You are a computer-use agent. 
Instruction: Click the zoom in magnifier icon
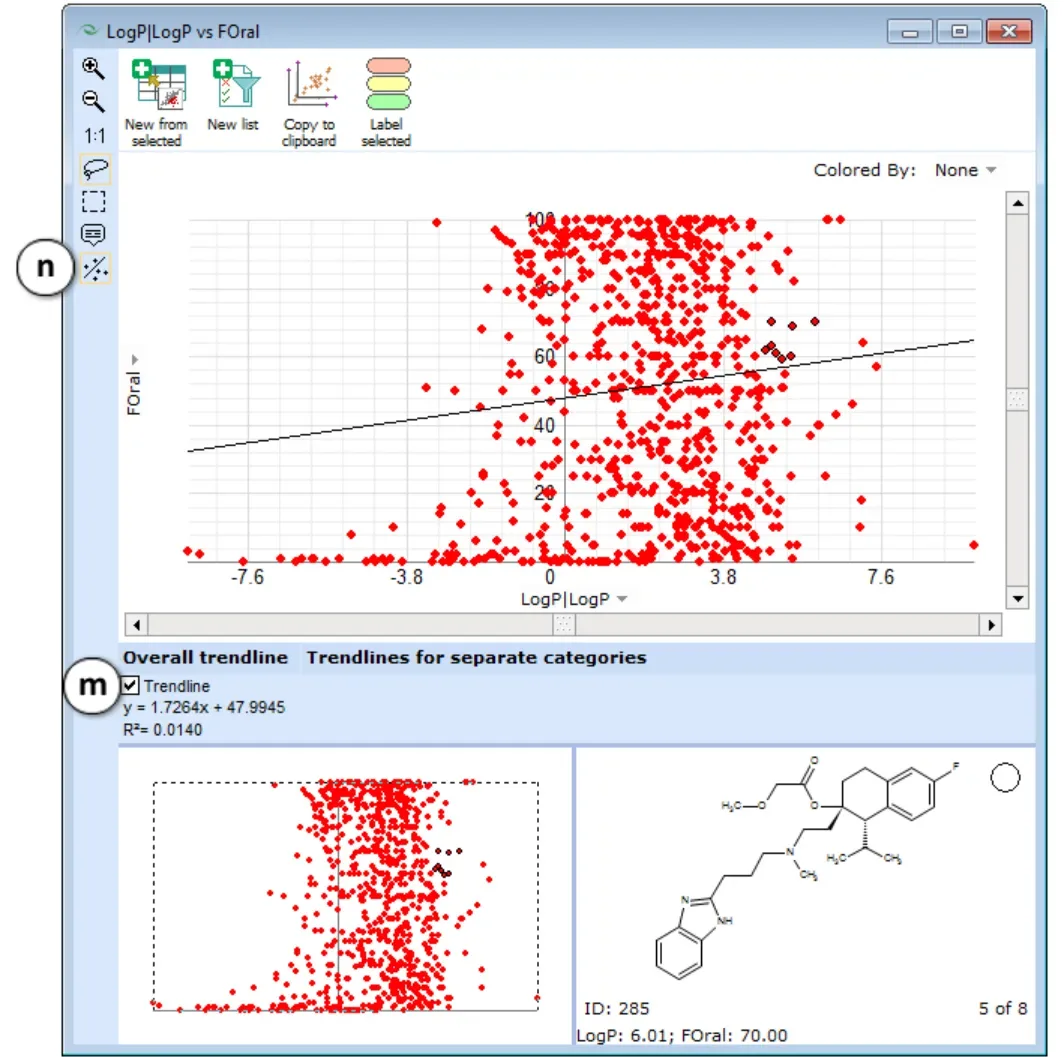(x=94, y=68)
